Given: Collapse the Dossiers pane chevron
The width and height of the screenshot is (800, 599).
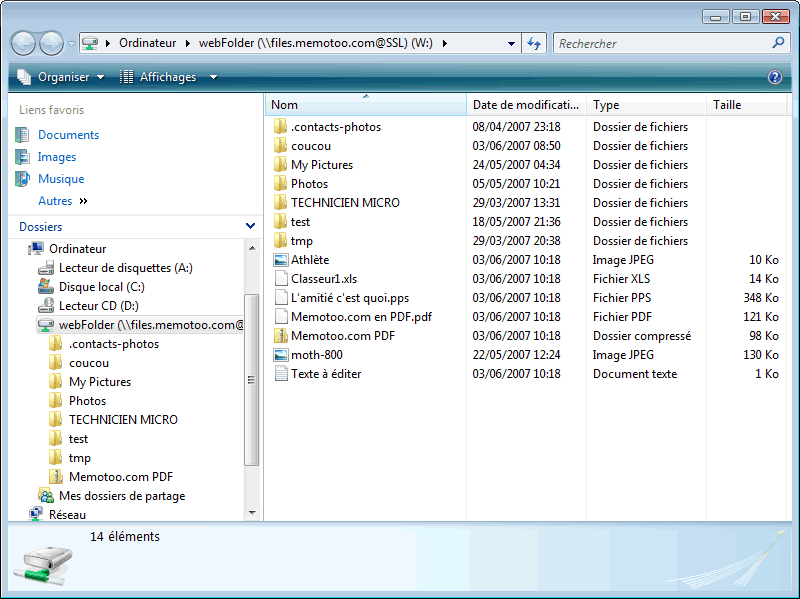Looking at the screenshot, I should coord(250,227).
